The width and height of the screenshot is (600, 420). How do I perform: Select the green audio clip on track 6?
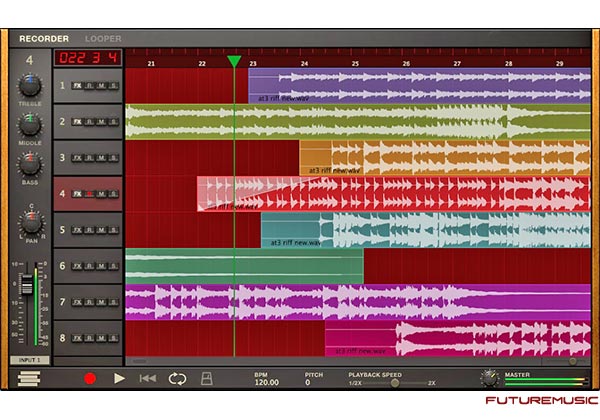tap(245, 266)
